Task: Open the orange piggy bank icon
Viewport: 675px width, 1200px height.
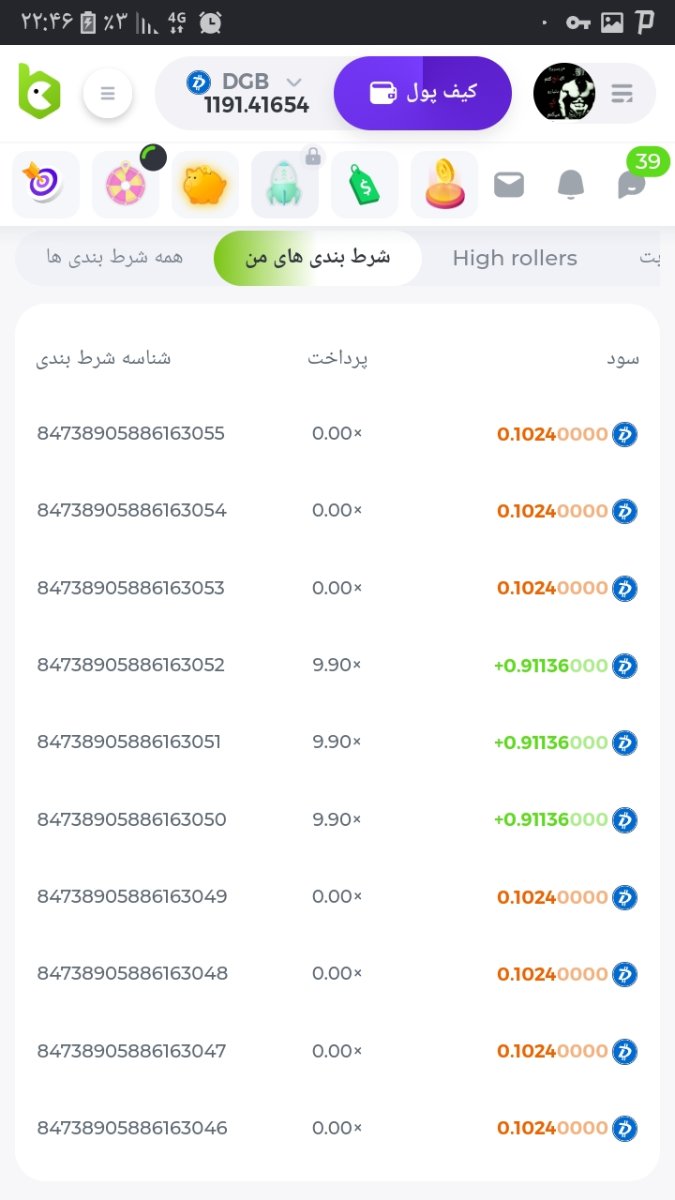Action: [205, 184]
